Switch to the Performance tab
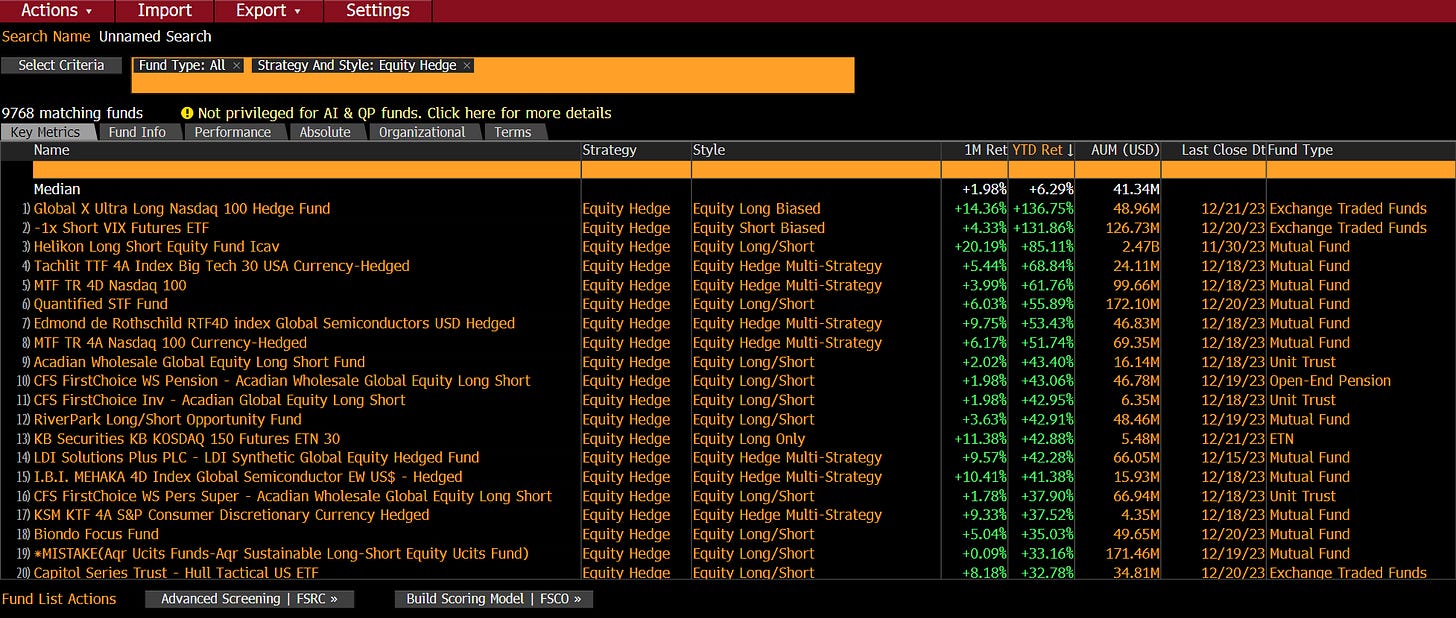The image size is (1456, 618). (x=232, y=132)
